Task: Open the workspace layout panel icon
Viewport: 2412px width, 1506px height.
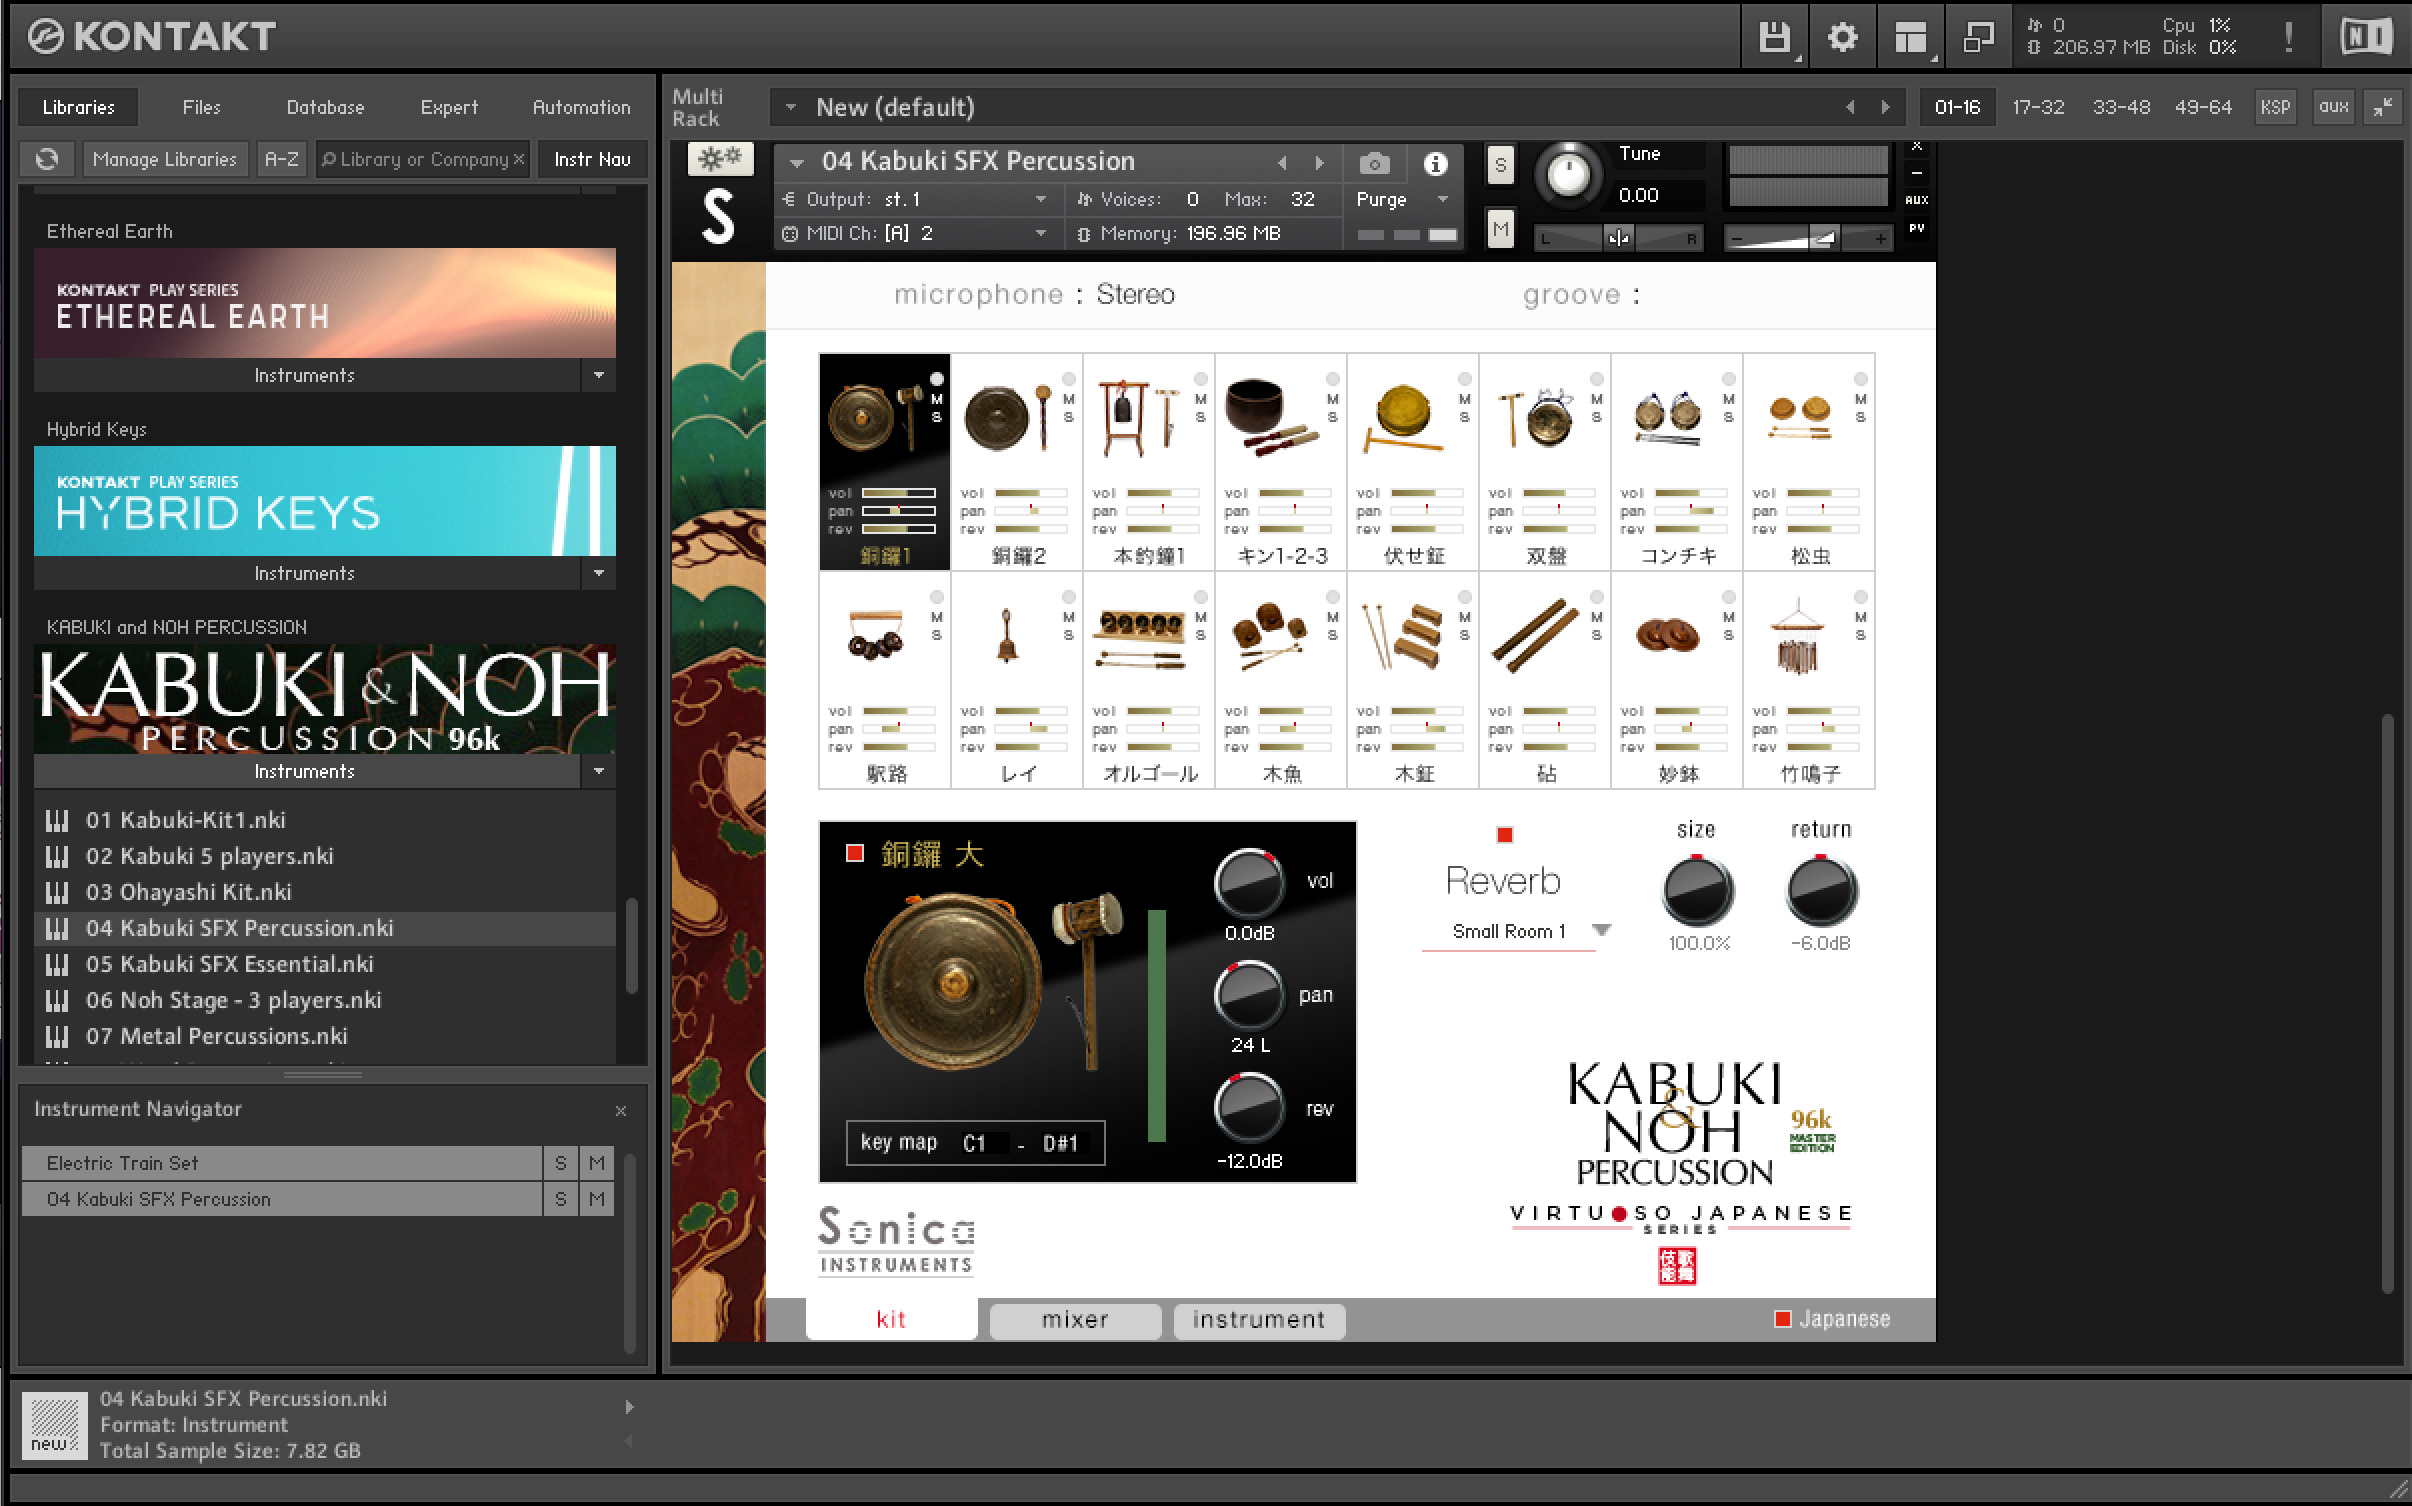Action: (1910, 38)
